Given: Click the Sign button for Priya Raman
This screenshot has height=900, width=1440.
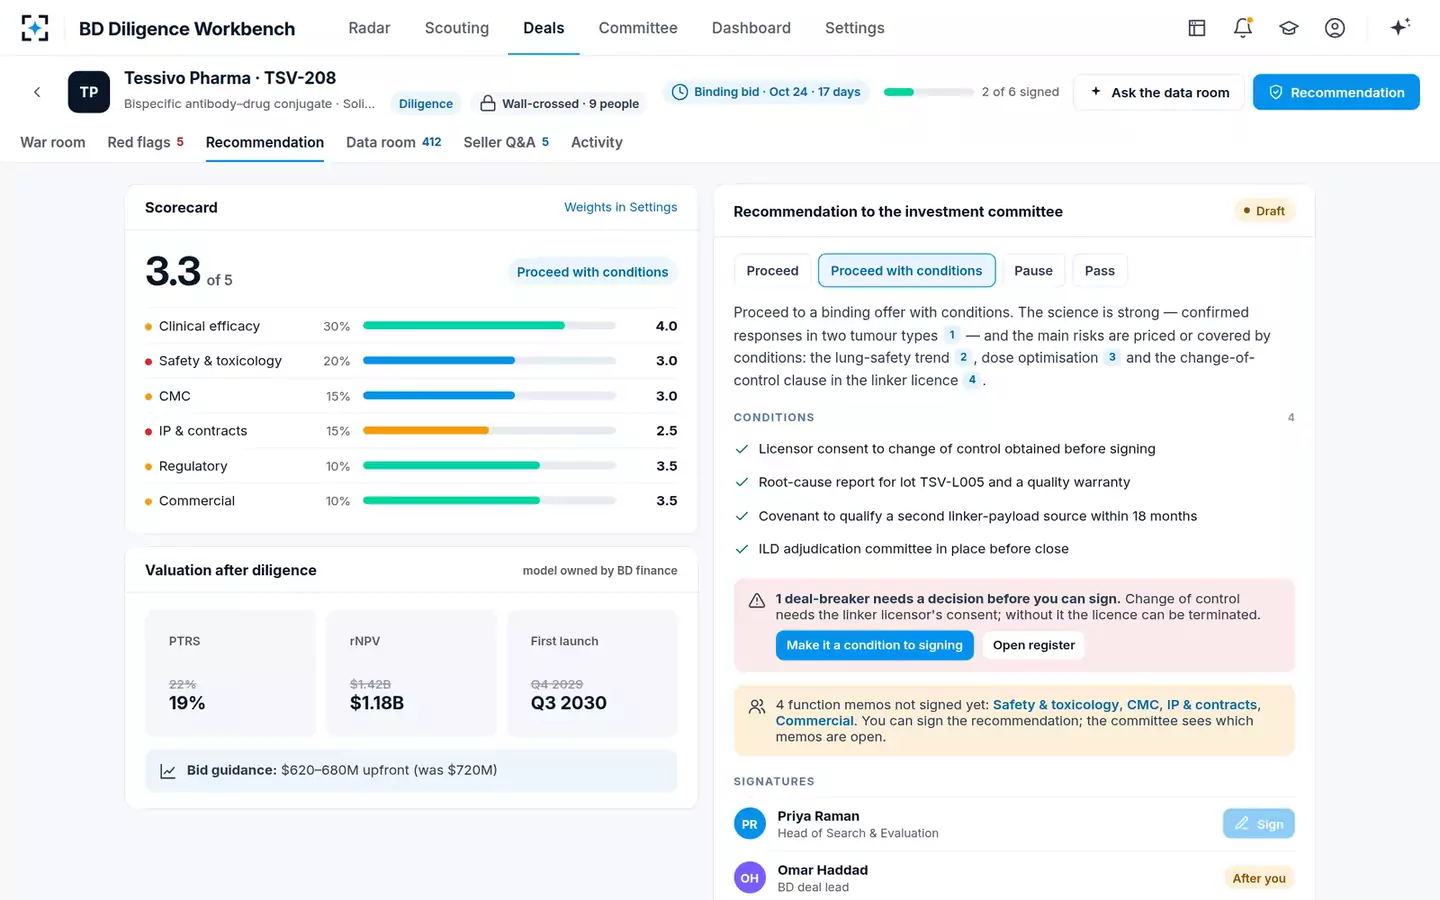Looking at the screenshot, I should tap(1259, 824).
